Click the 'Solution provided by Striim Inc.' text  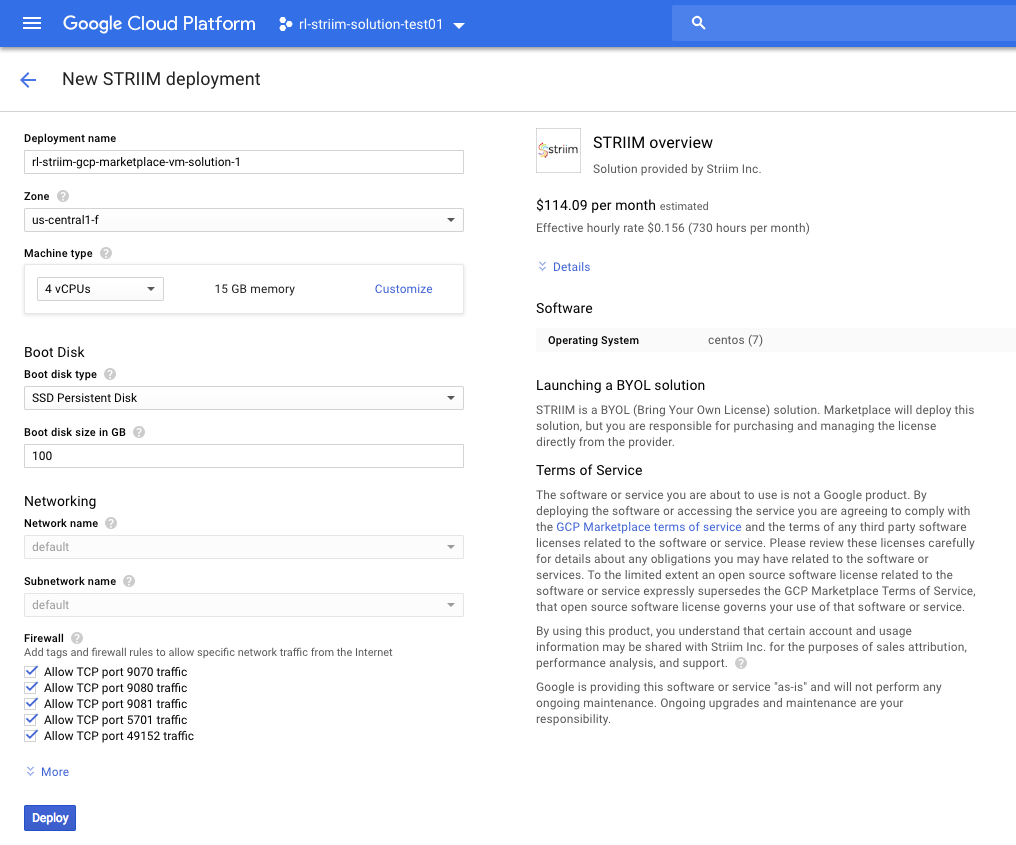(677, 169)
